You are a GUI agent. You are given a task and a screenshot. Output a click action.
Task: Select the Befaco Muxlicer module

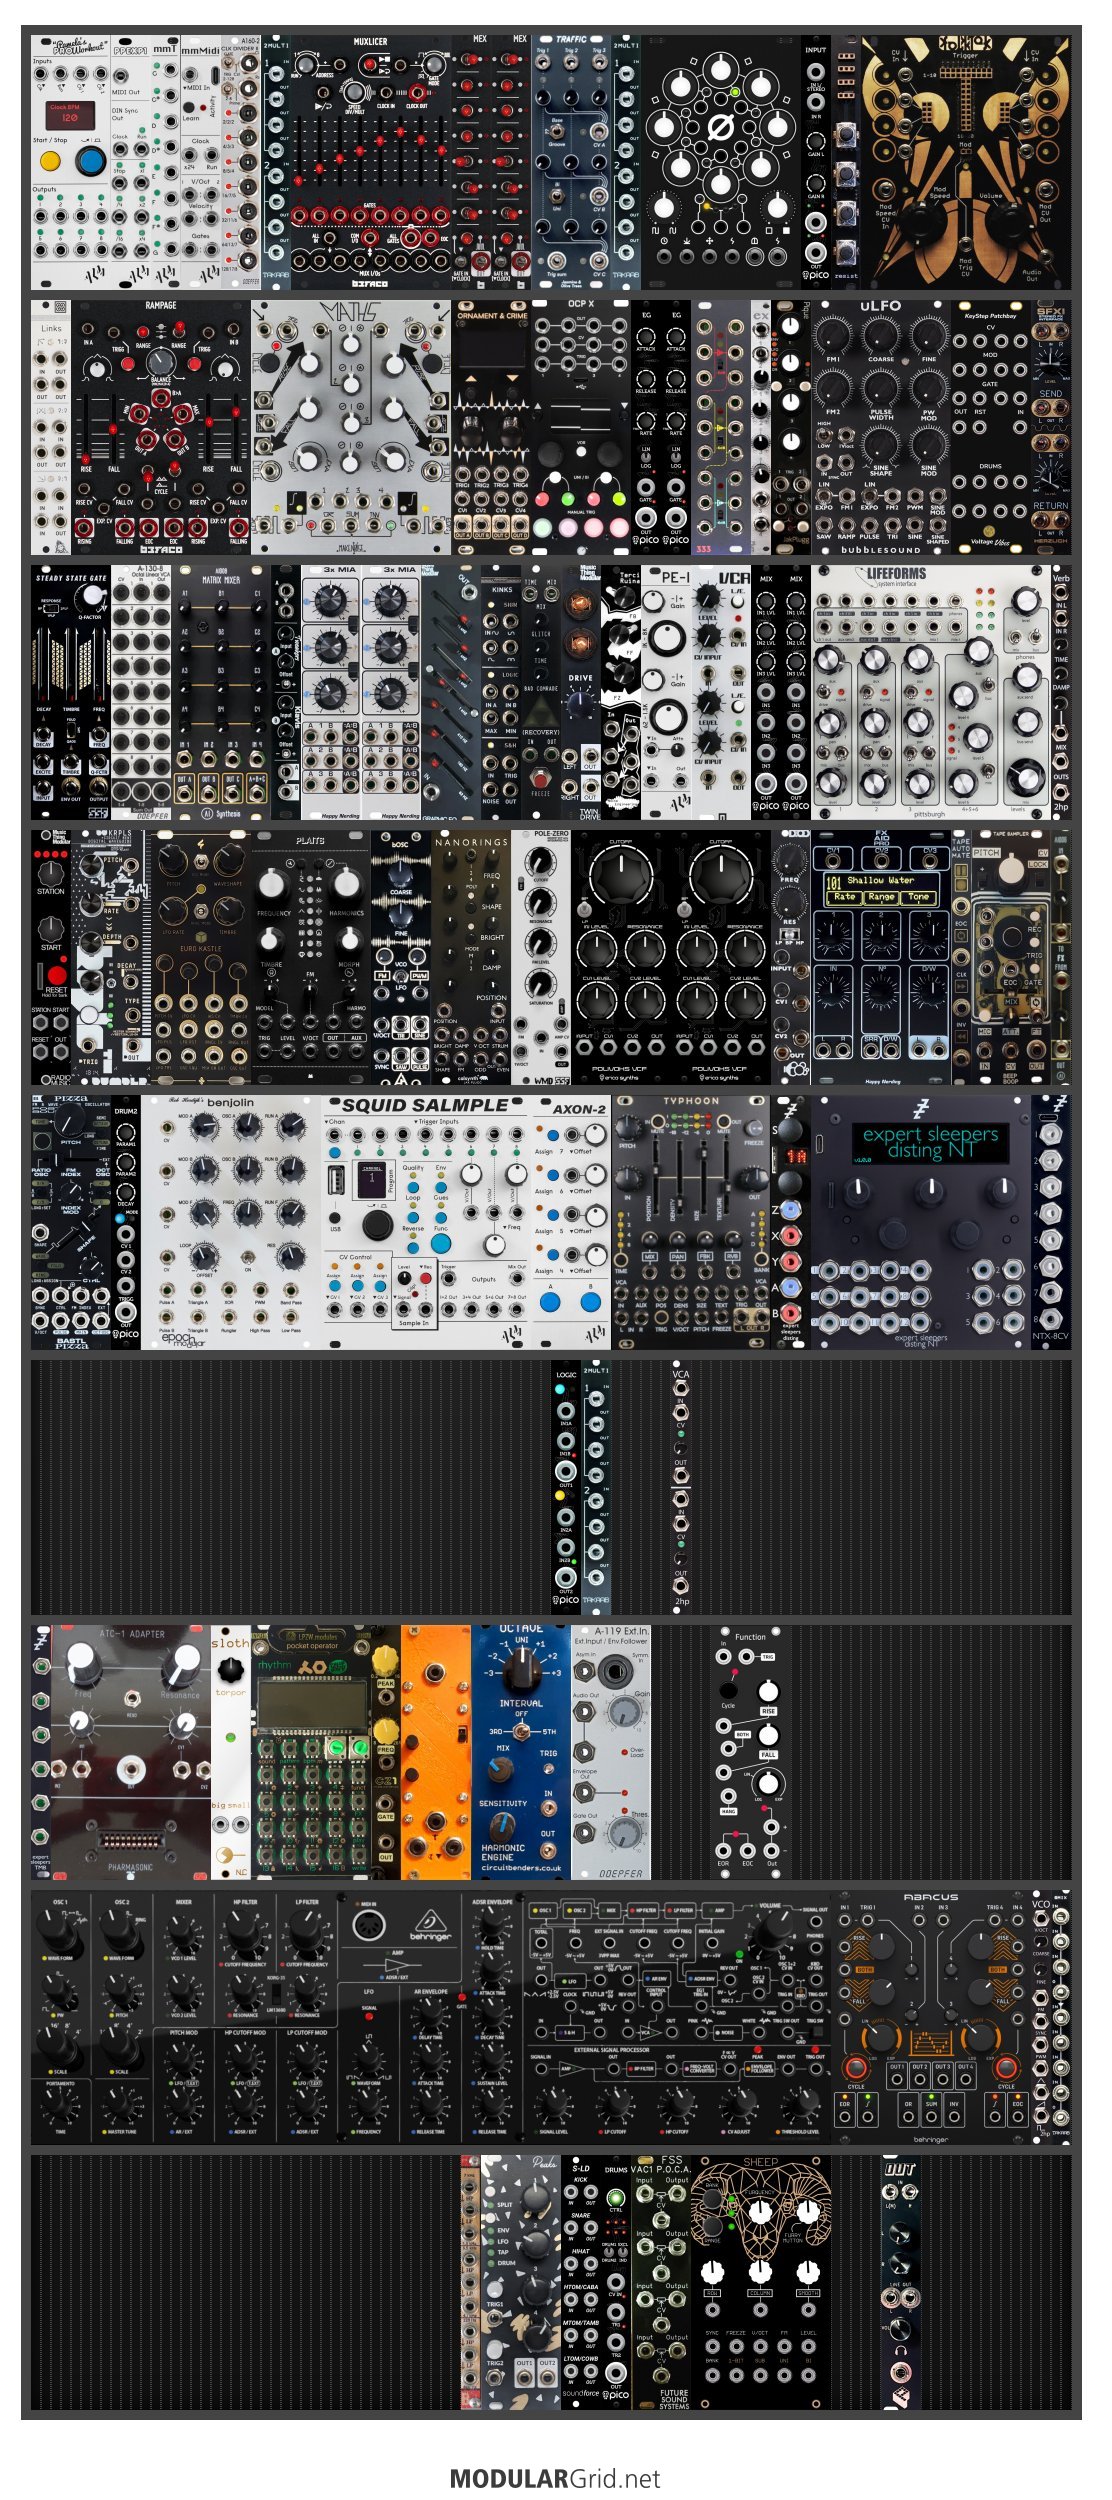click(x=371, y=163)
